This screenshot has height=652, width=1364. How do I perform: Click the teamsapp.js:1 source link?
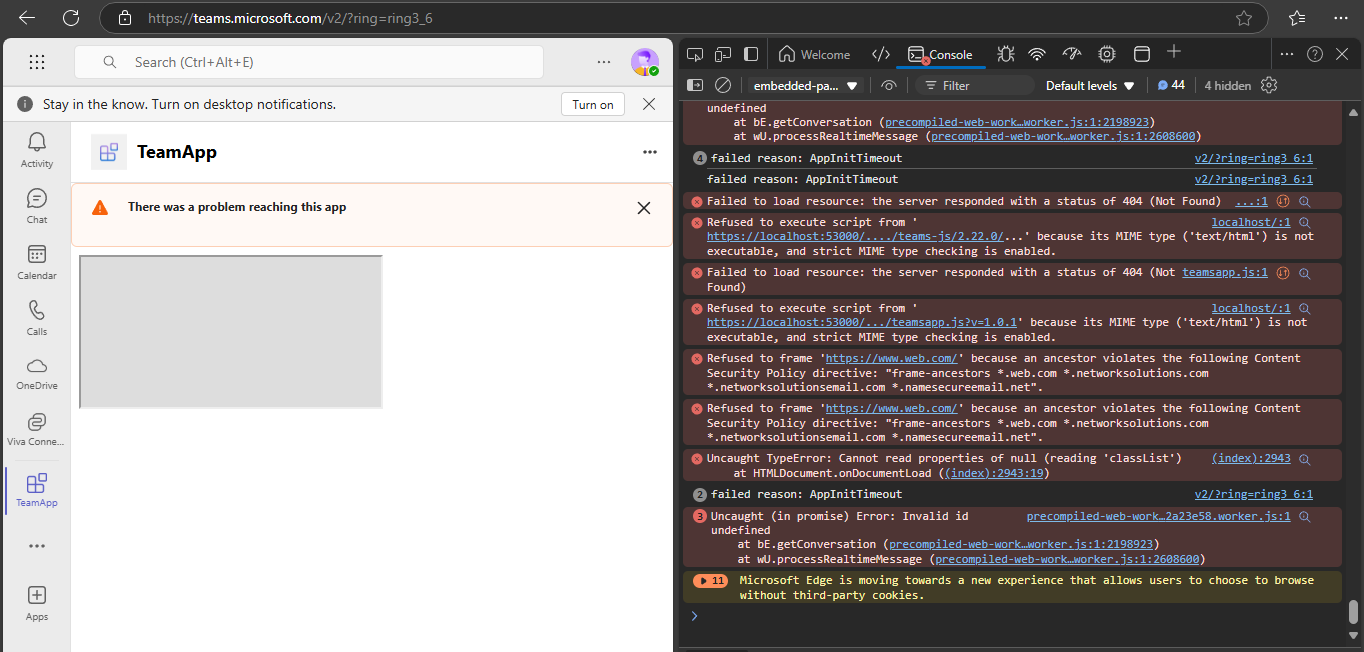(1225, 272)
